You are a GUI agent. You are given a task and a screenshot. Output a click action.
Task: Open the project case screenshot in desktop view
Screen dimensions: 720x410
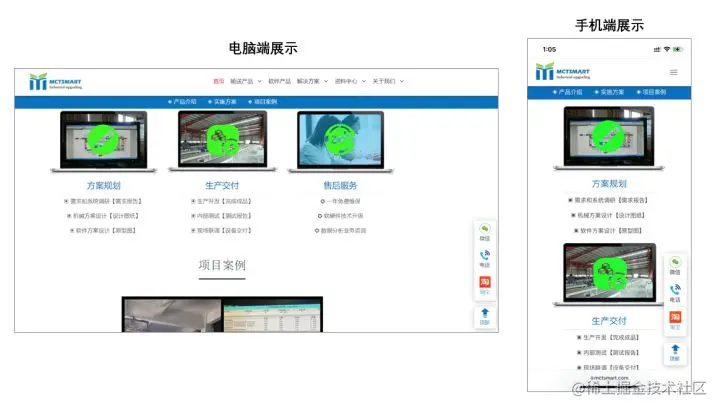coord(222,314)
